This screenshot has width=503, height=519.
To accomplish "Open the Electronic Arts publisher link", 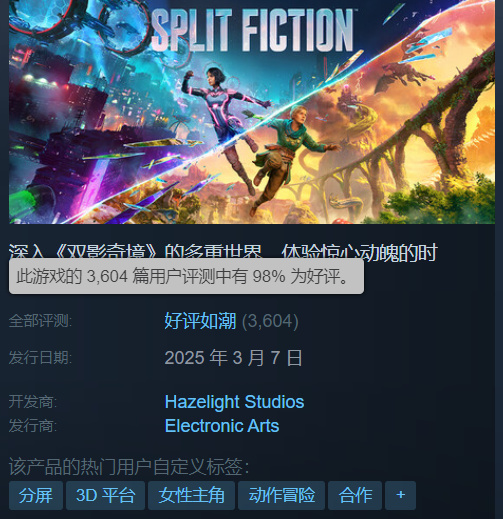I will click(x=222, y=426).
